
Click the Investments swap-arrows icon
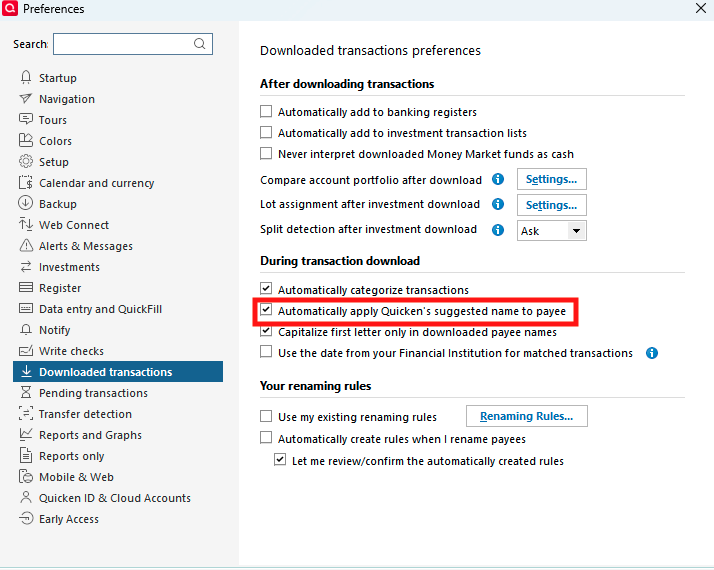coord(26,266)
